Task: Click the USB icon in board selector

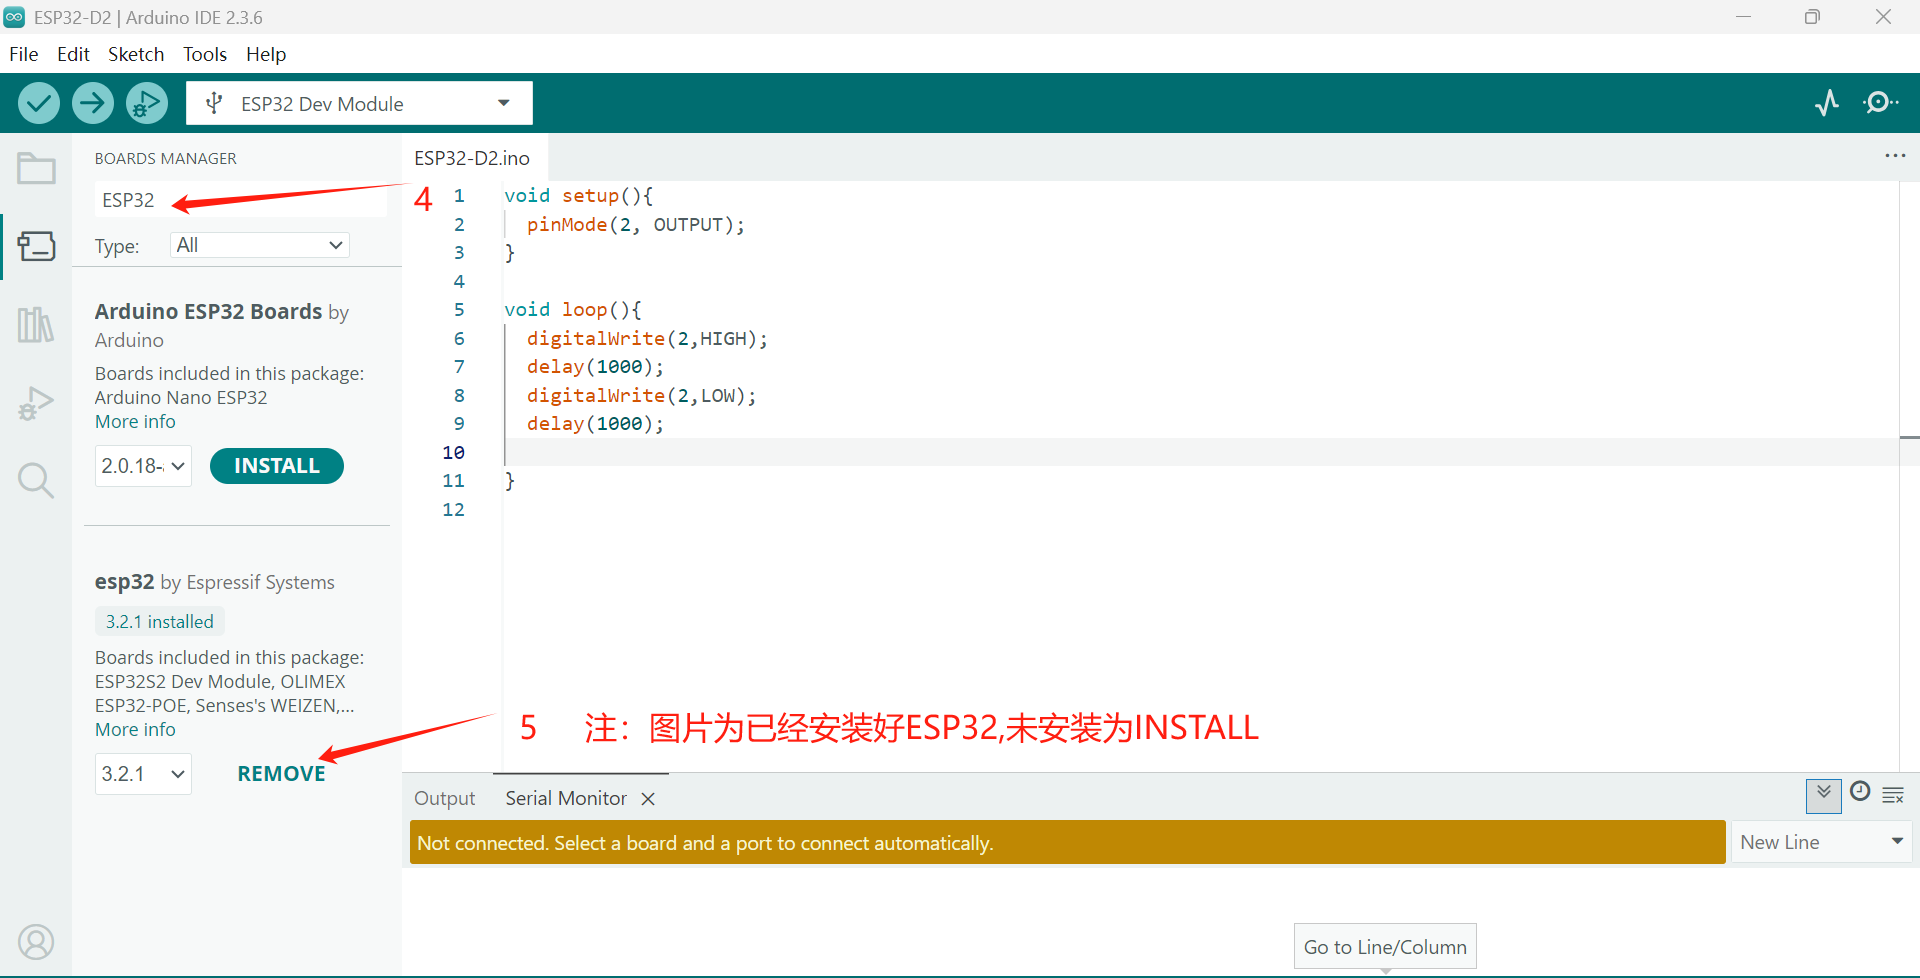Action: point(213,103)
